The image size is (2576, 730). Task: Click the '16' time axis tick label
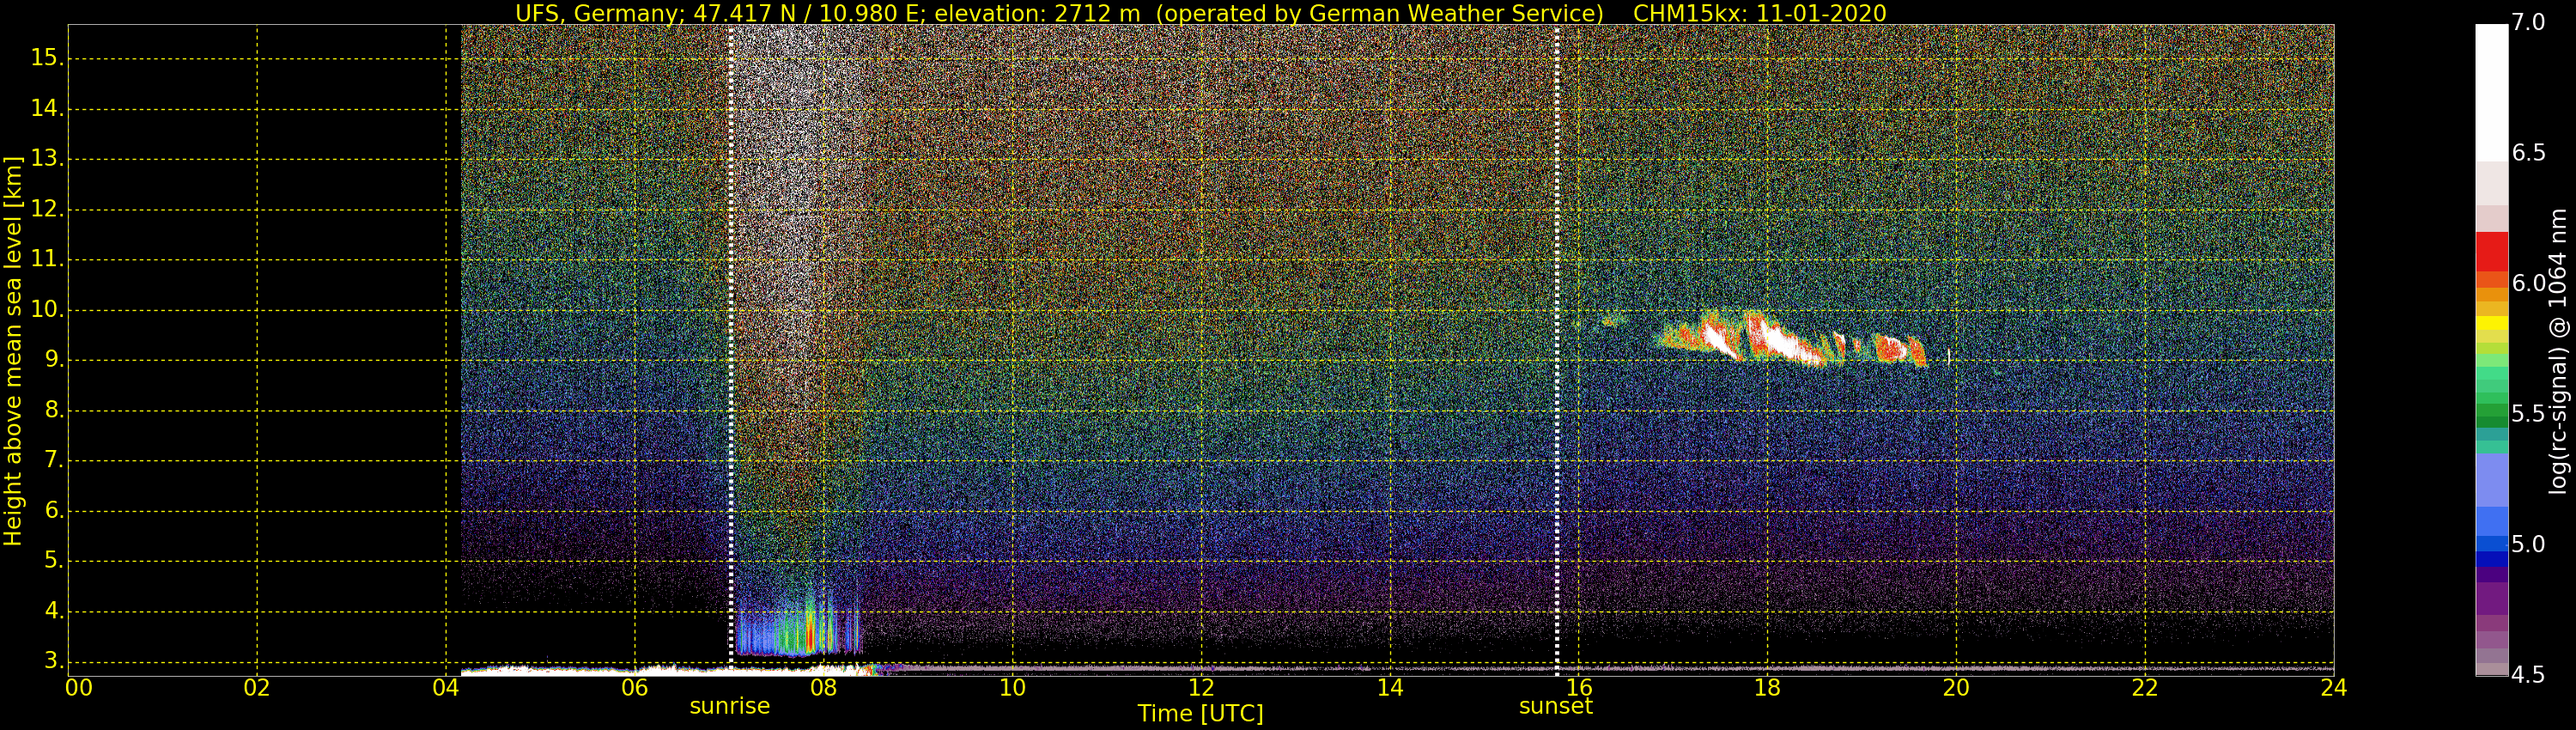[1578, 688]
